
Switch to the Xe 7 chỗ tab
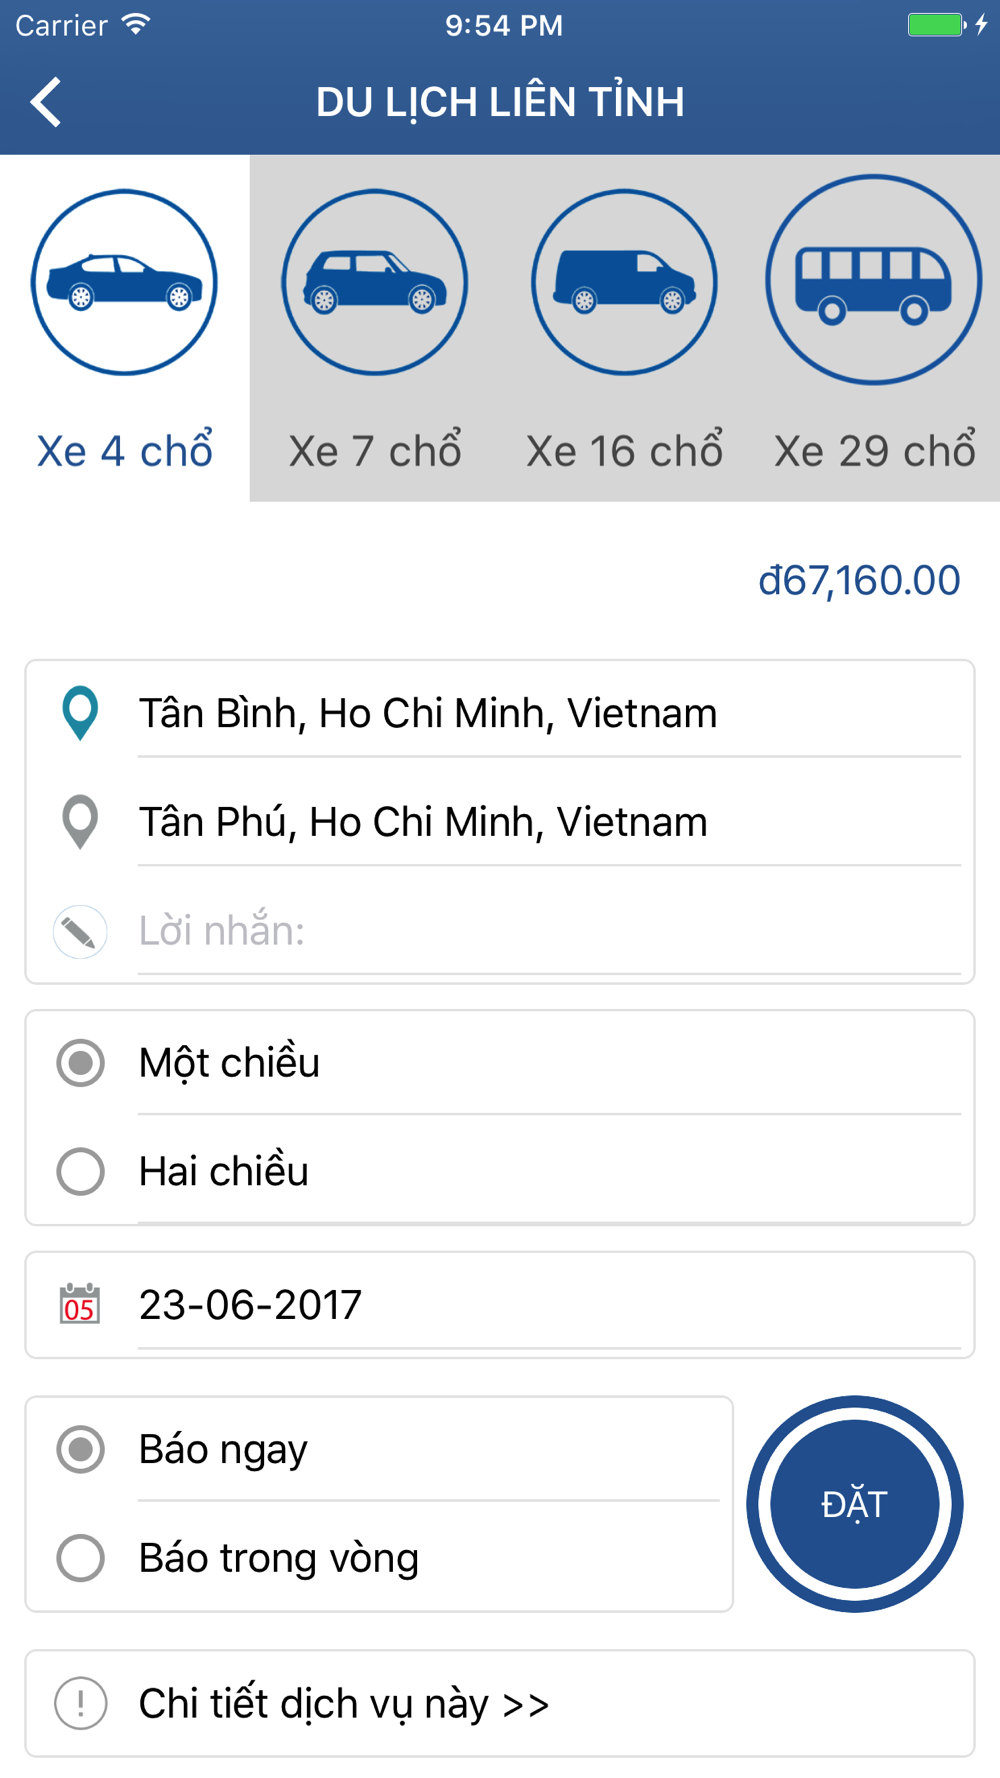[x=375, y=451]
